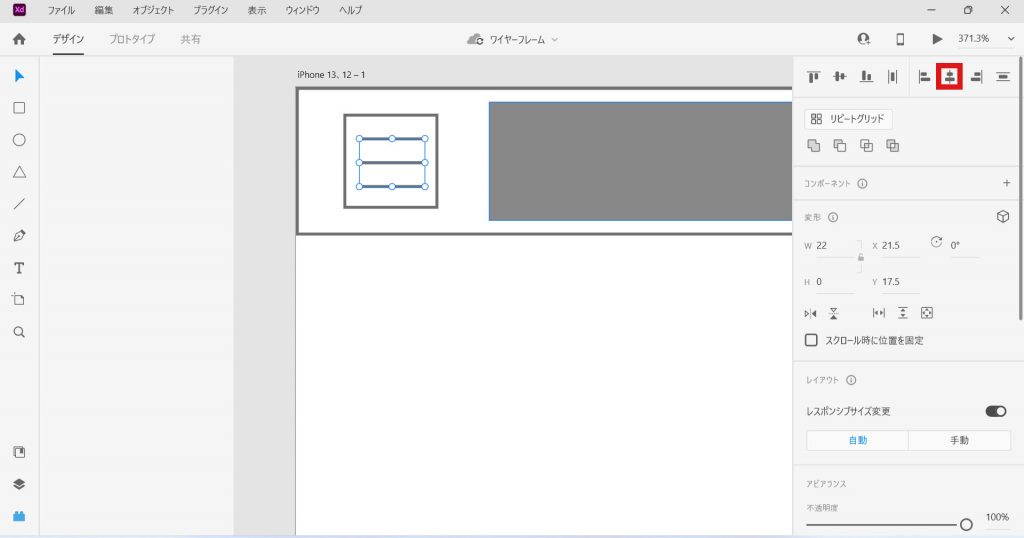Open the プラグイン menu
The width and height of the screenshot is (1024, 538).
pyautogui.click(x=211, y=10)
